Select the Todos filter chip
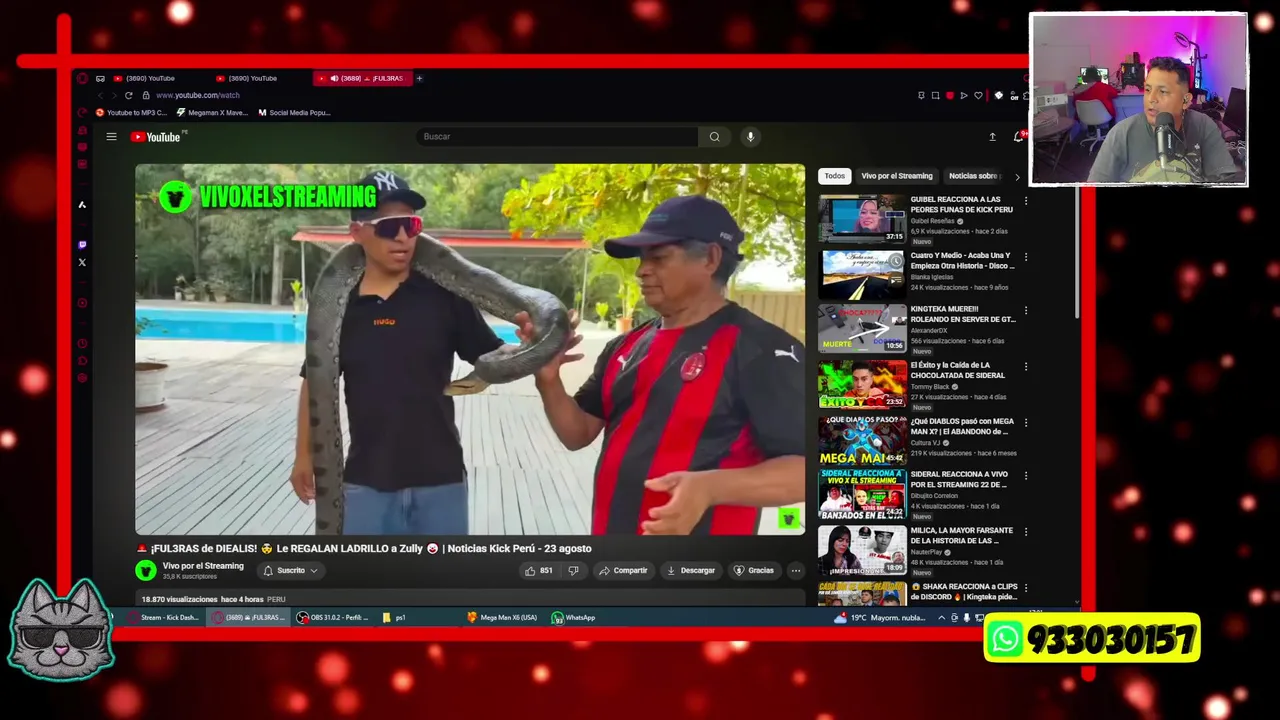This screenshot has width=1280, height=720. point(834,176)
